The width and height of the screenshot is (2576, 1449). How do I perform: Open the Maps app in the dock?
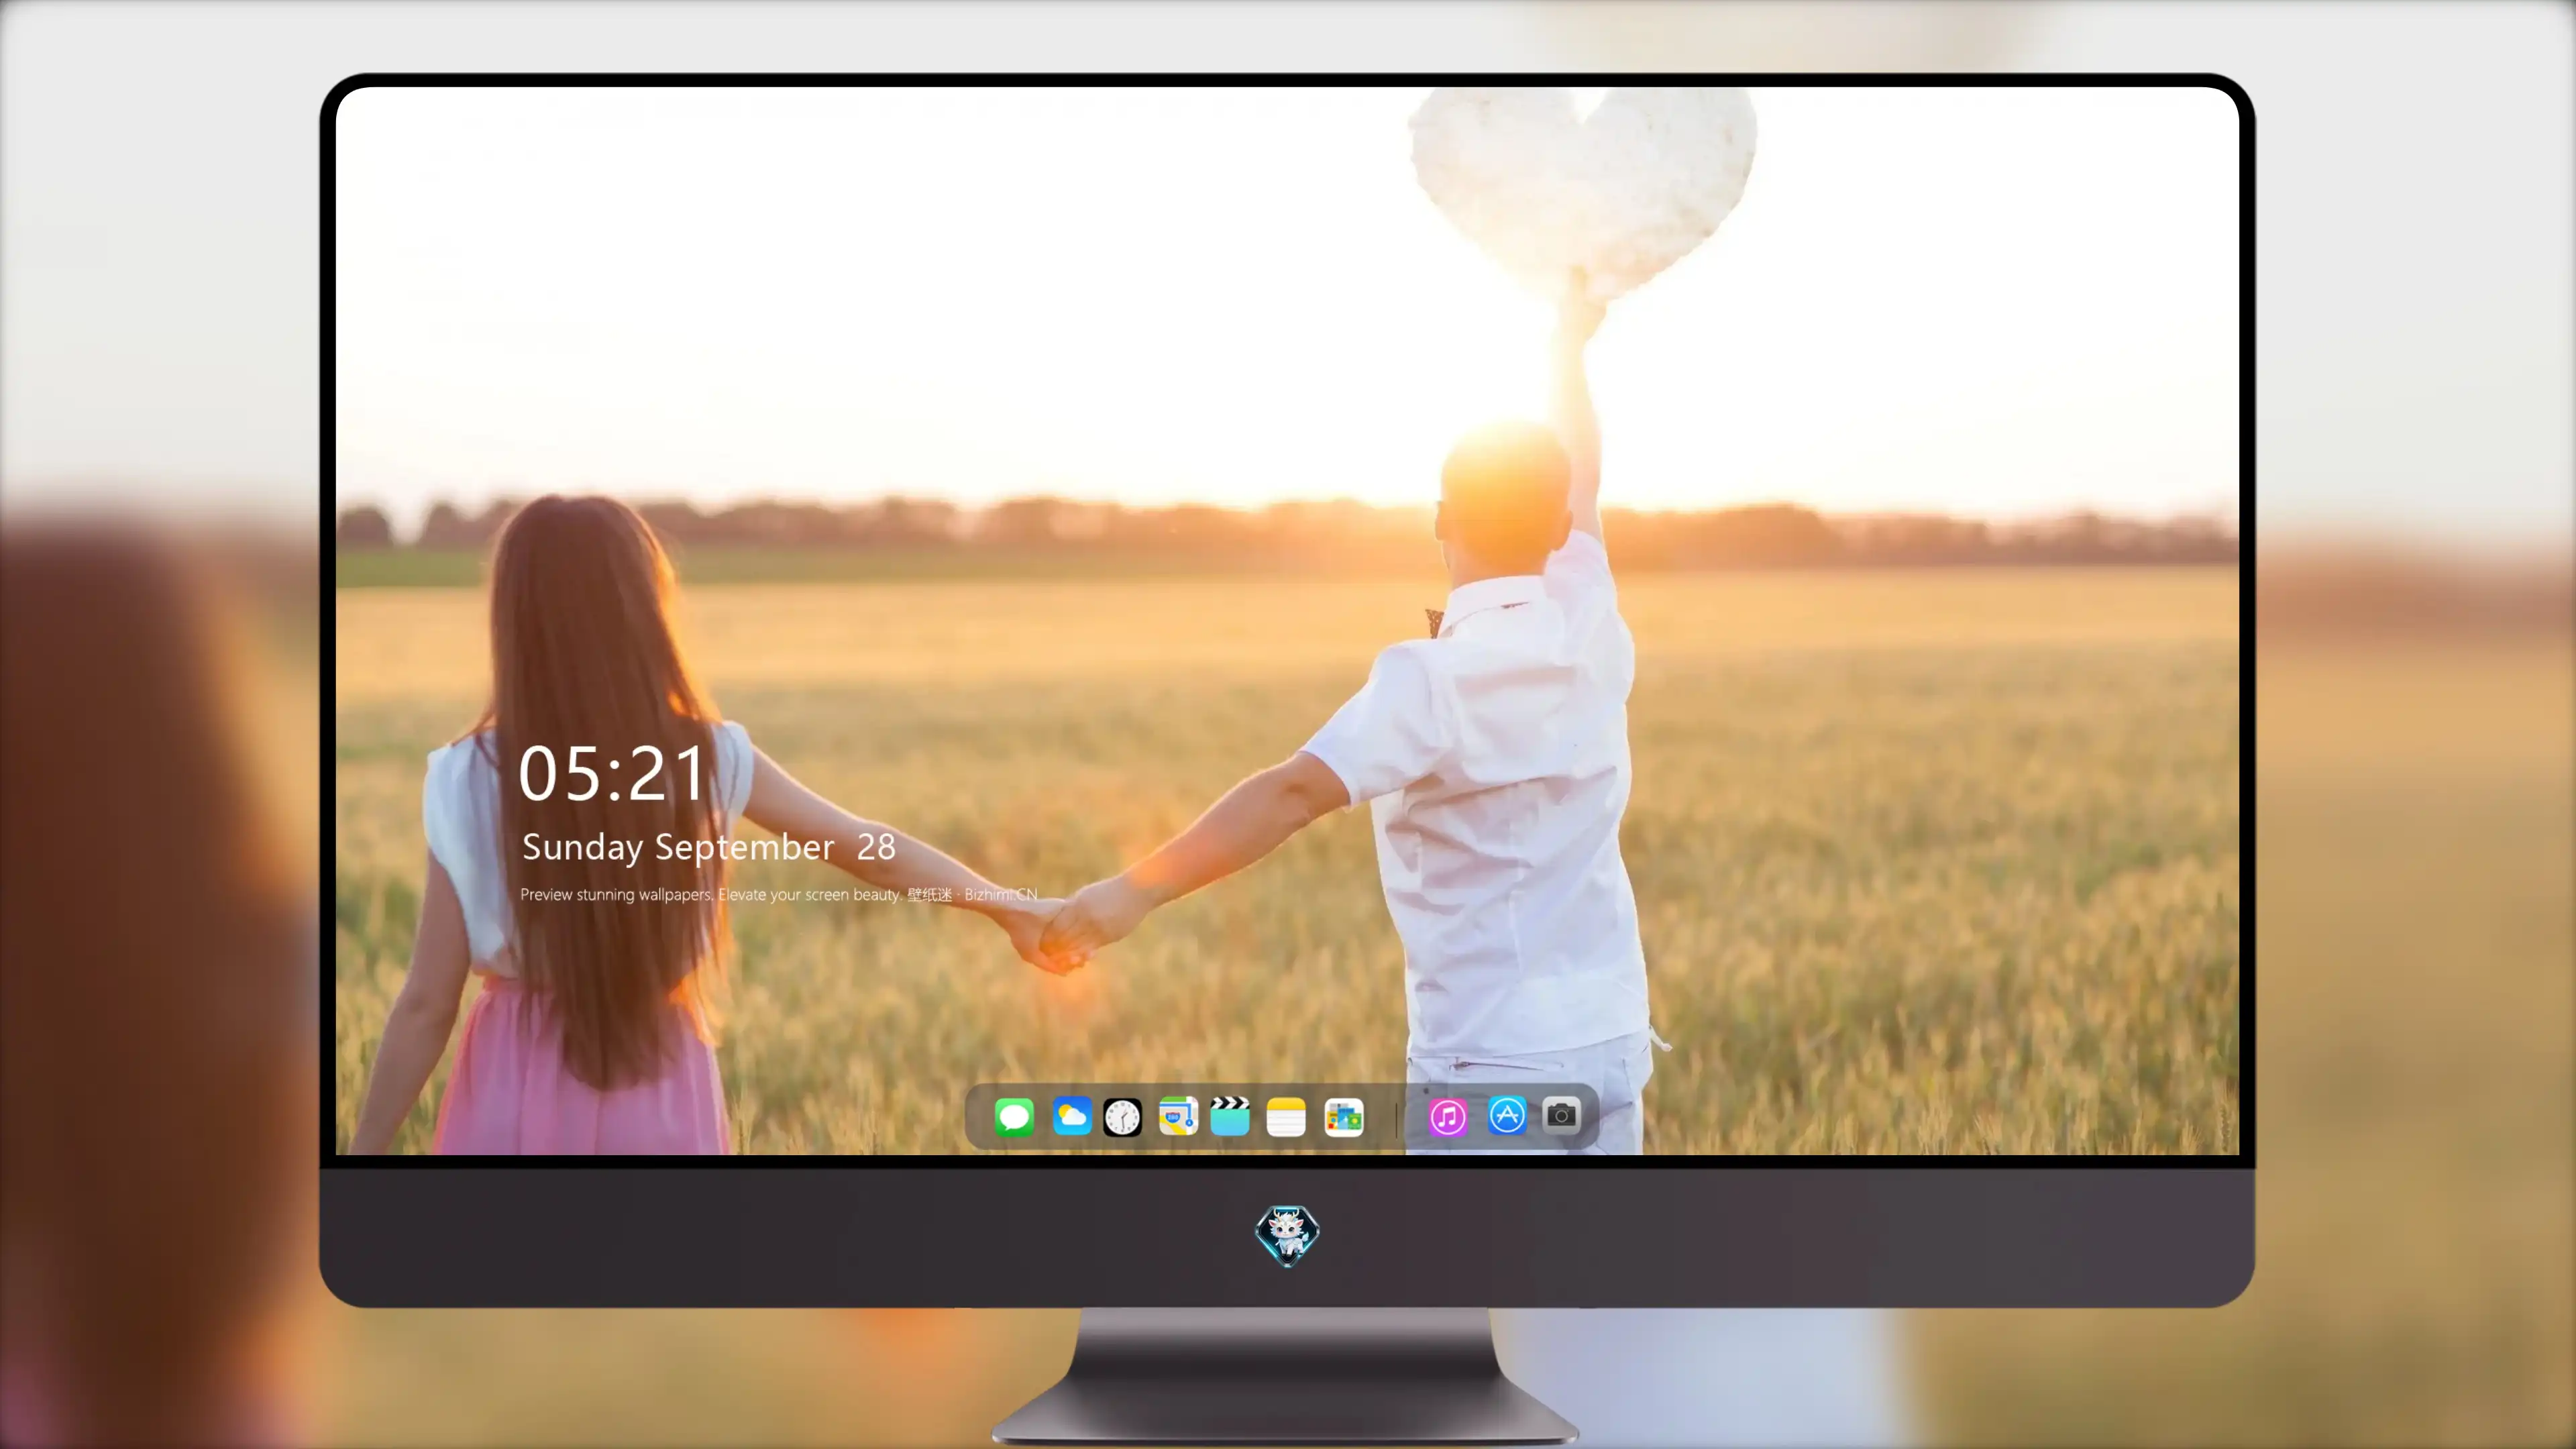pos(1178,1116)
